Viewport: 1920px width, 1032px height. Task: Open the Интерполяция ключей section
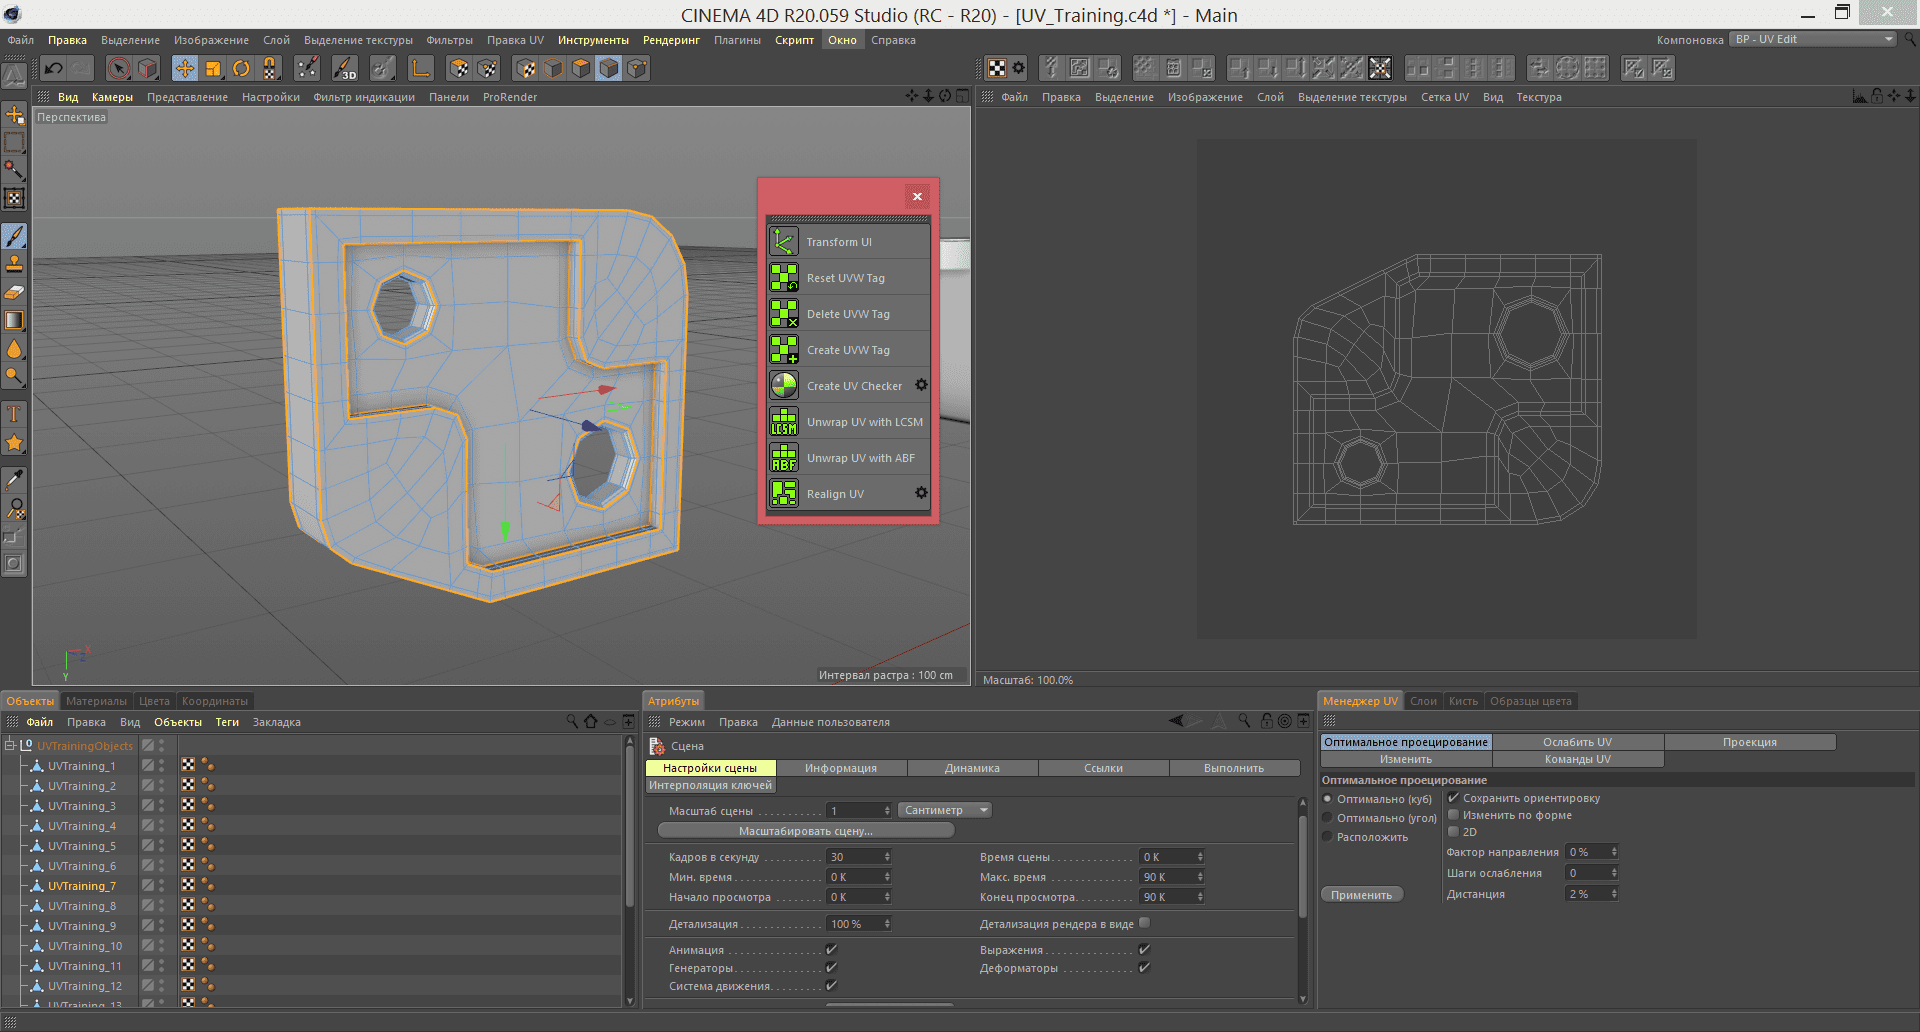click(x=711, y=785)
